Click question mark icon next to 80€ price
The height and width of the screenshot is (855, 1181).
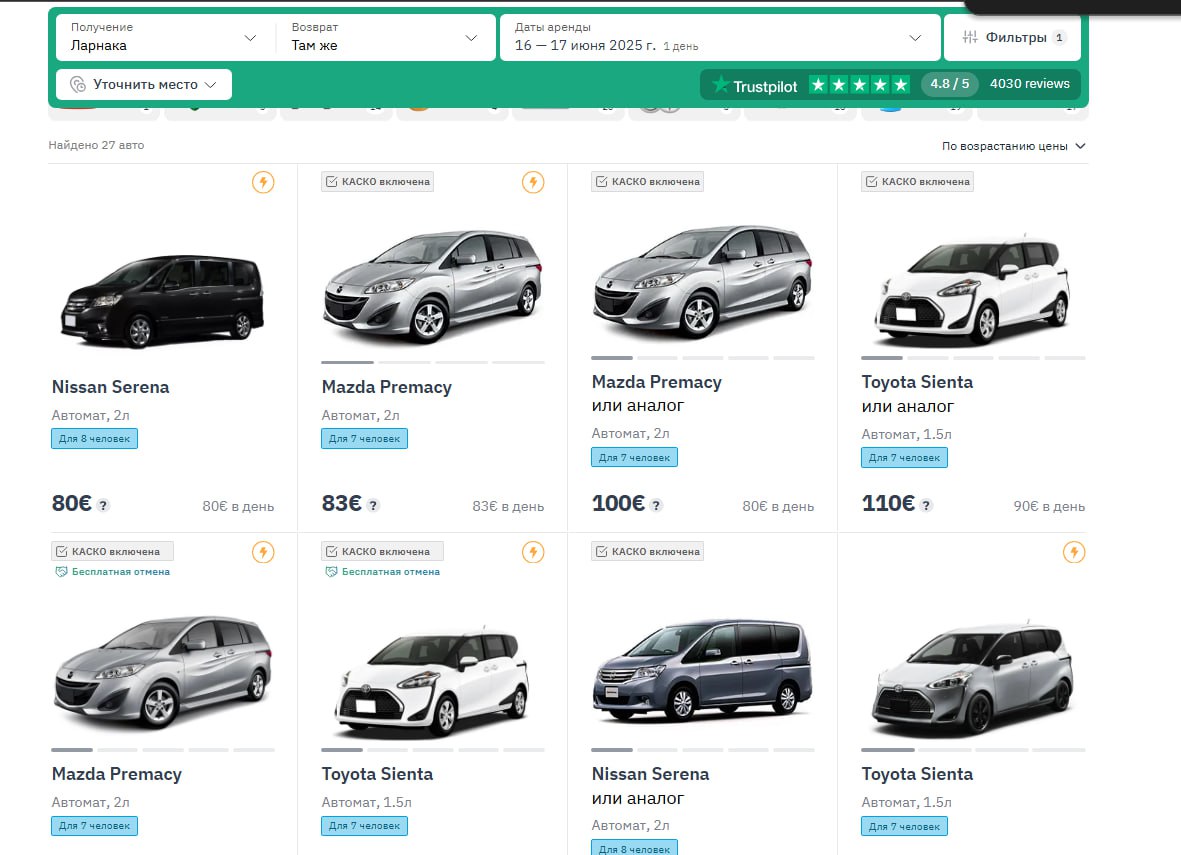(104, 505)
